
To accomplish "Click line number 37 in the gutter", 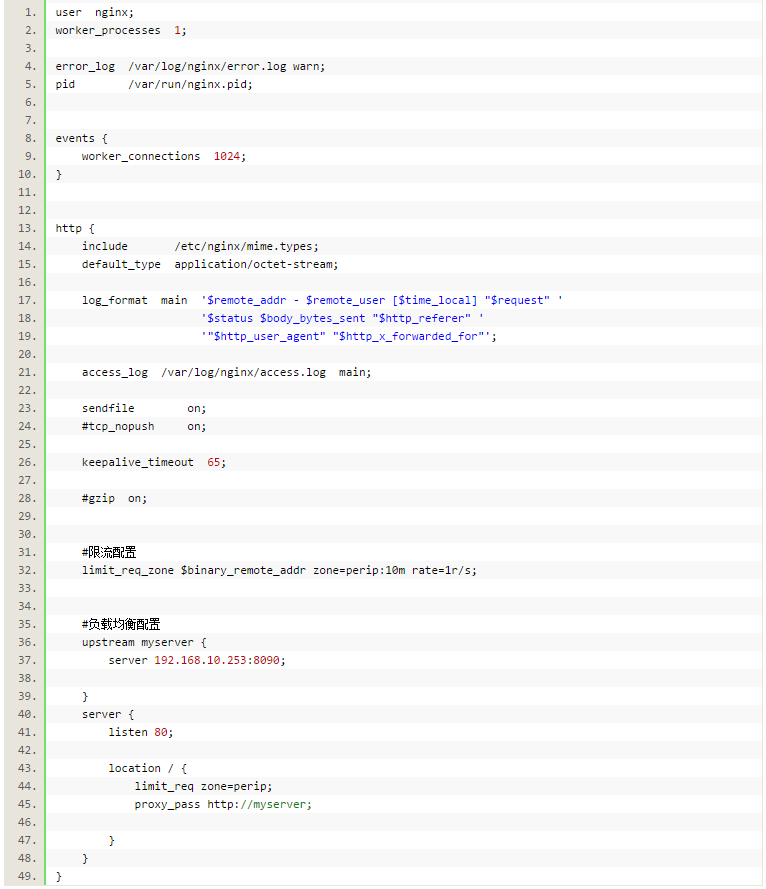I will [27, 661].
